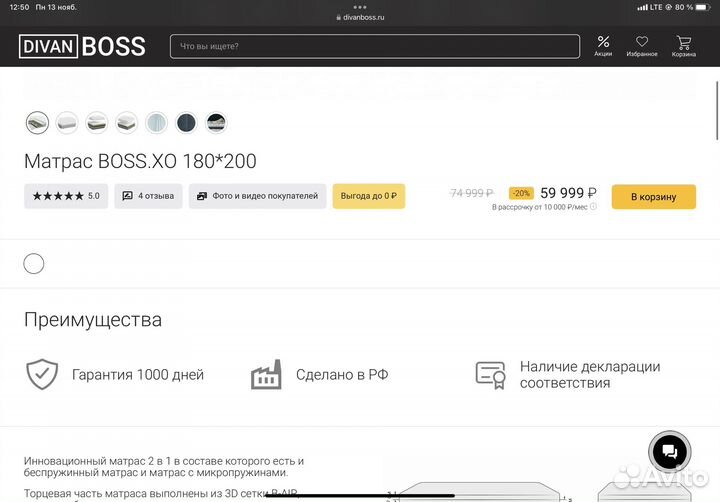Add to cart with 'В корзину'
Image resolution: width=720 pixels, height=502 pixels.
click(x=653, y=197)
